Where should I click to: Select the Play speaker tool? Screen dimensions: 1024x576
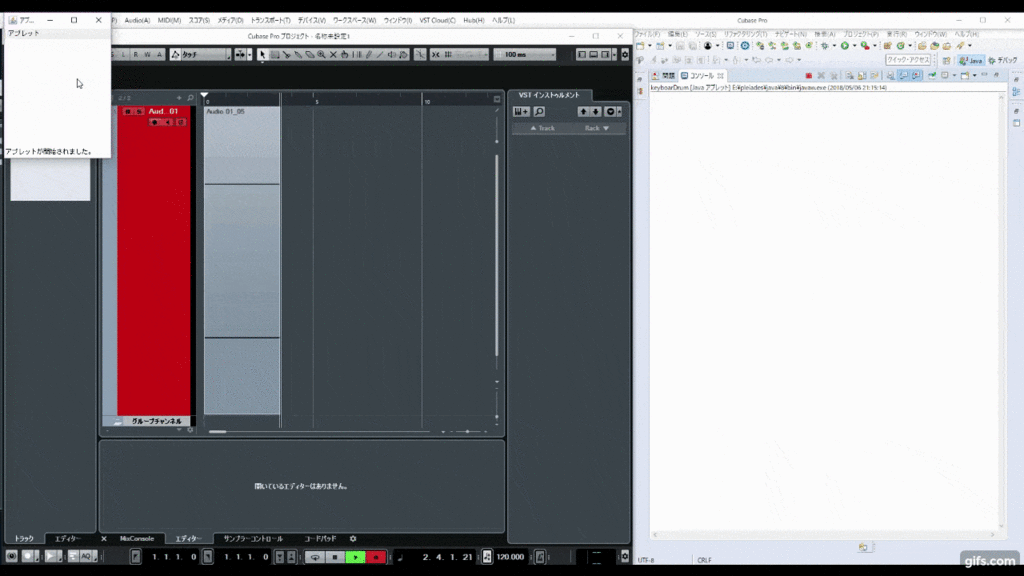pos(392,55)
